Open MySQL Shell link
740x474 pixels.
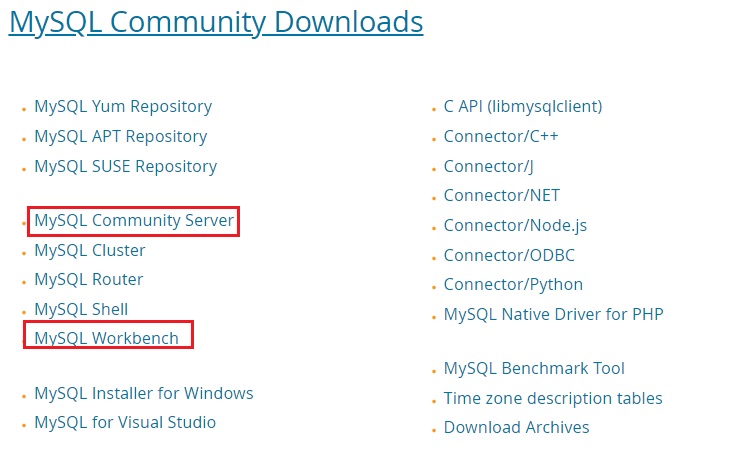(x=81, y=310)
